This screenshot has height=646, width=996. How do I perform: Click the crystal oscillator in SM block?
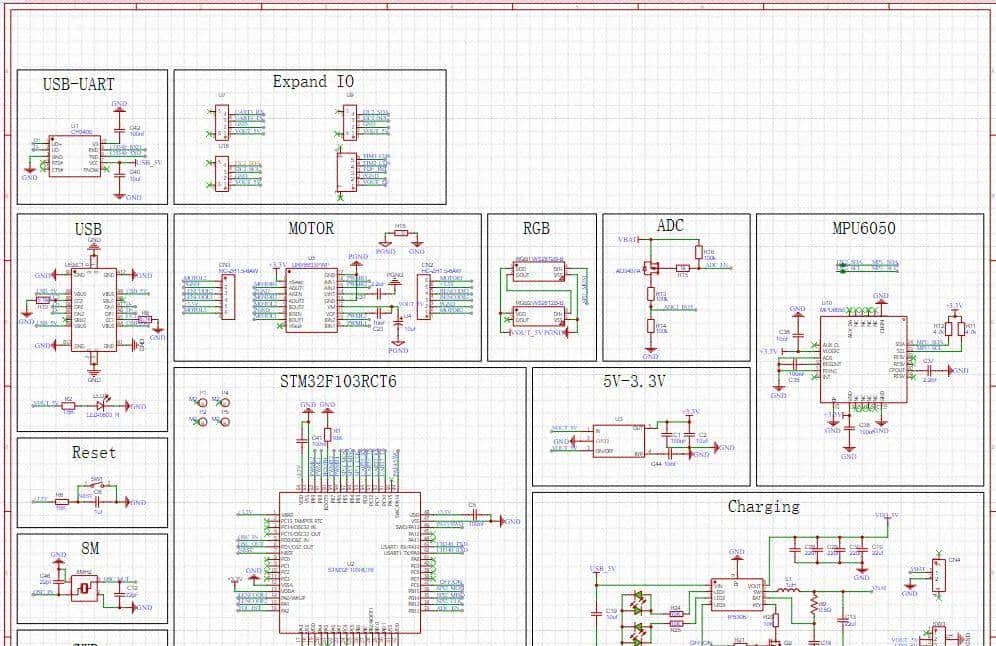click(x=86, y=589)
